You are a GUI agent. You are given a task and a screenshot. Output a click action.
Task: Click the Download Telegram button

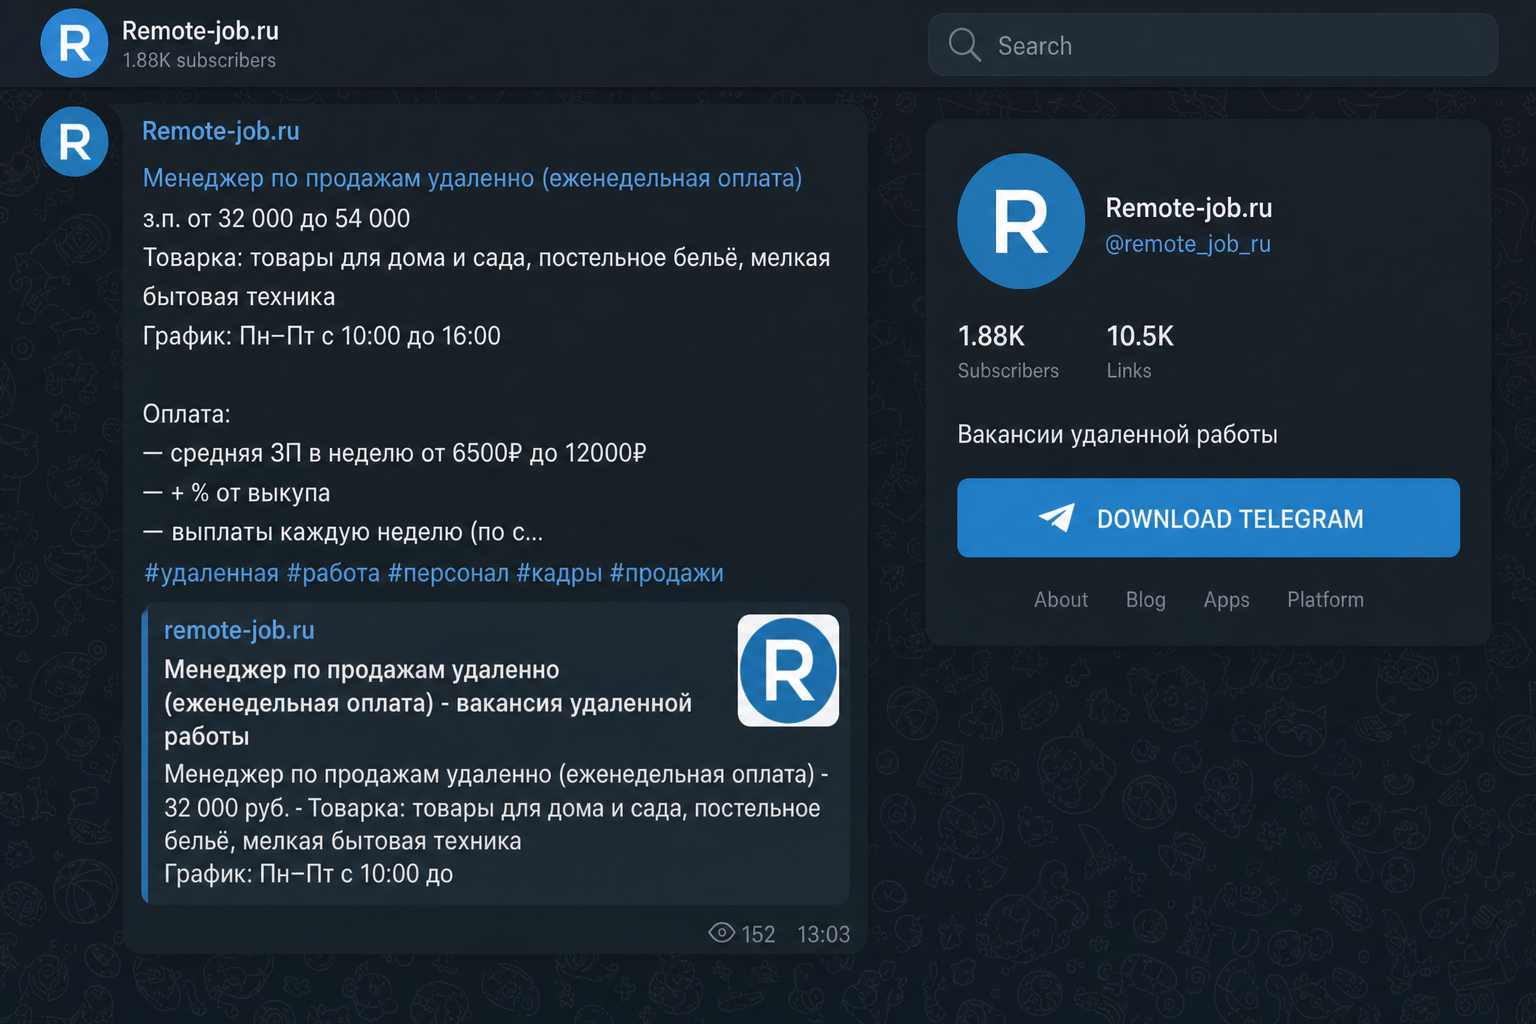pyautogui.click(x=1208, y=518)
